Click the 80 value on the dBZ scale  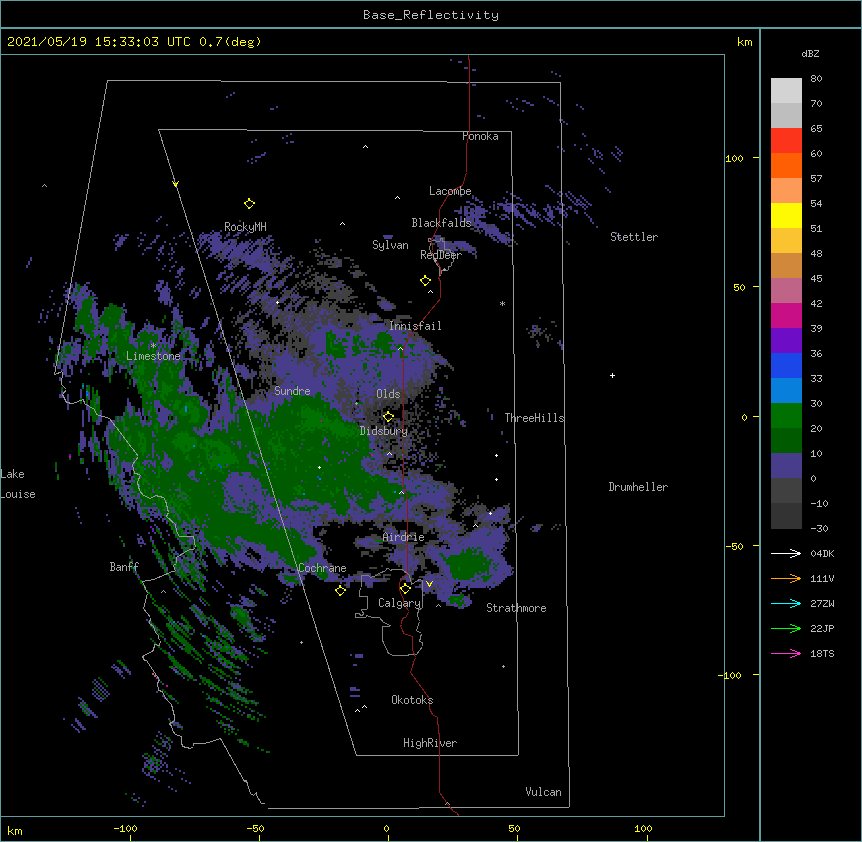tap(816, 79)
